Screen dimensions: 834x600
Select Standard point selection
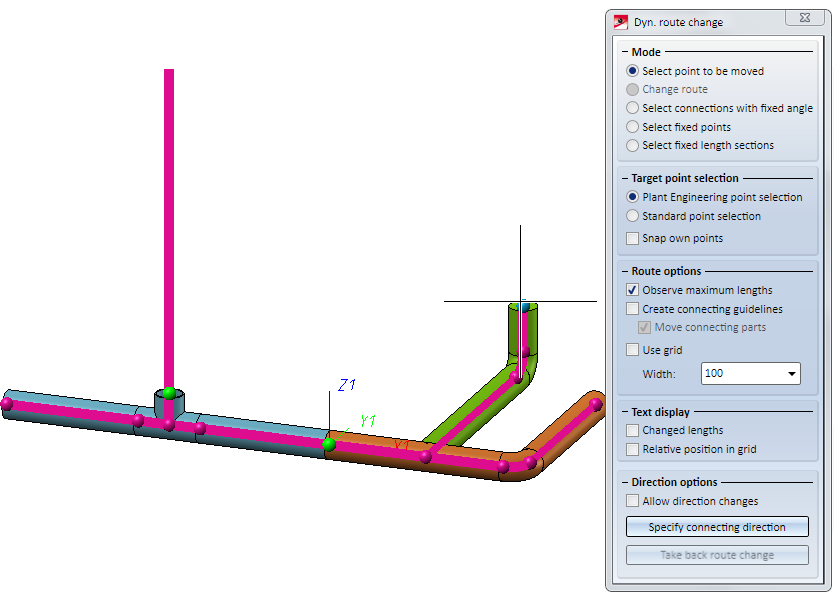click(632, 216)
